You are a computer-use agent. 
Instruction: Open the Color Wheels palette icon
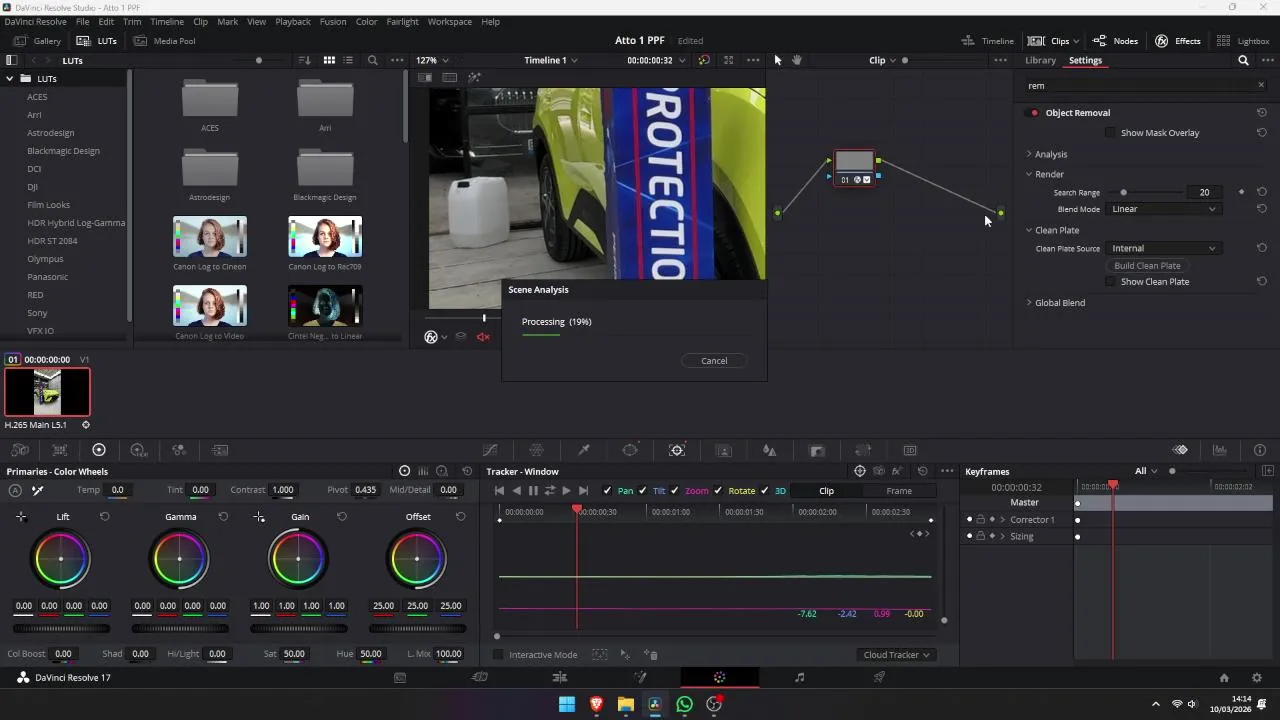click(x=99, y=450)
